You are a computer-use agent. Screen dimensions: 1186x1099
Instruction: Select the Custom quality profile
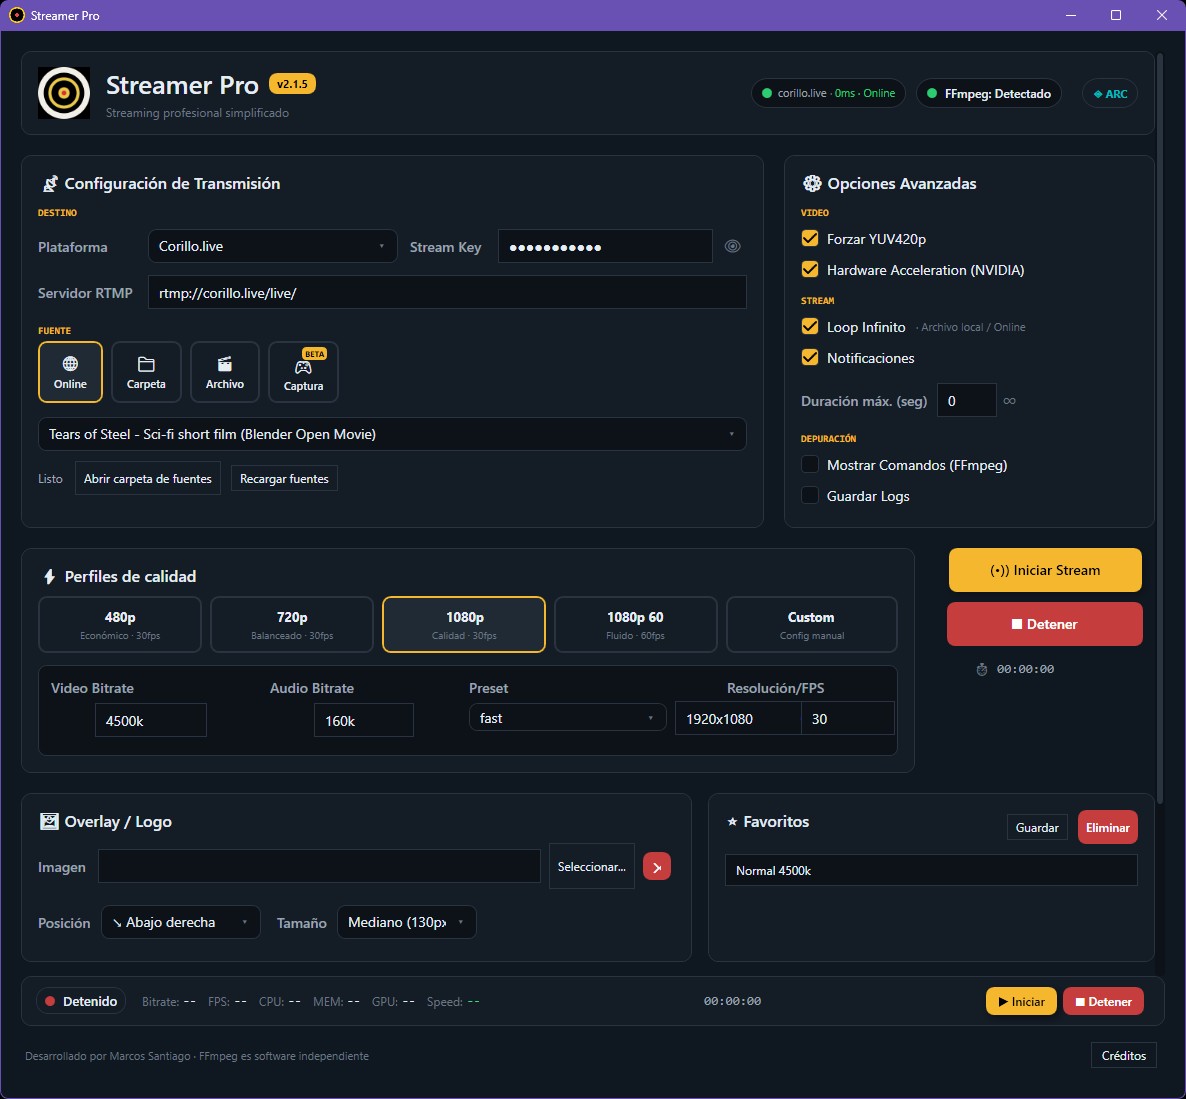[x=811, y=624]
